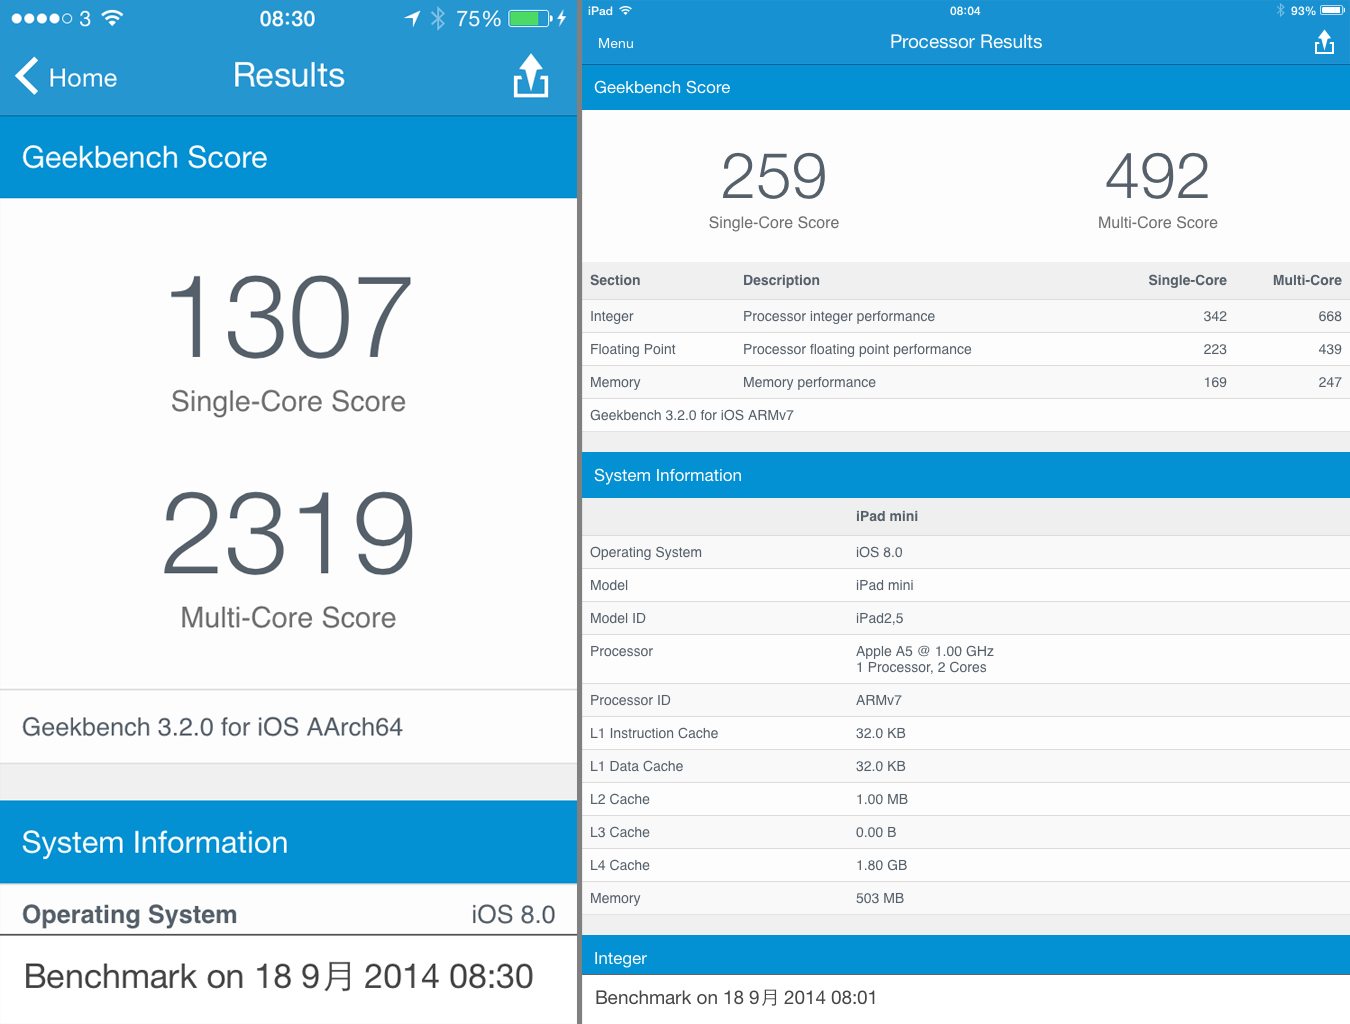Tap the iPhone Bluetooth status icon
The height and width of the screenshot is (1024, 1350).
(x=437, y=19)
